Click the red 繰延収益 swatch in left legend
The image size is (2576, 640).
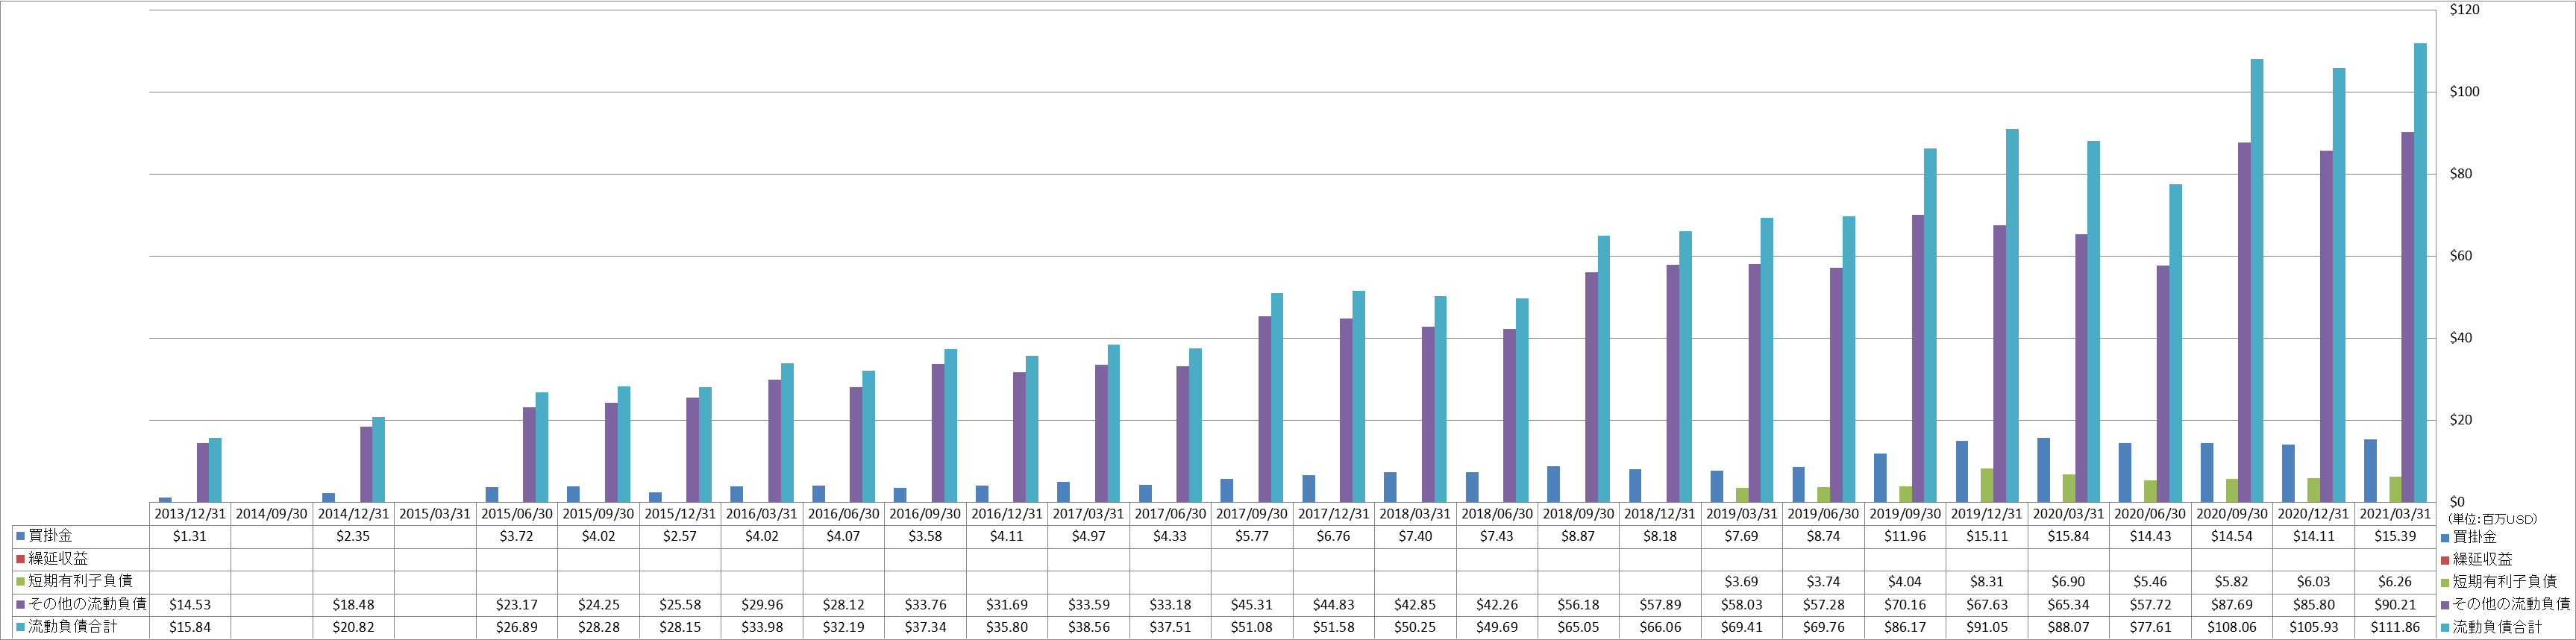click(20, 559)
